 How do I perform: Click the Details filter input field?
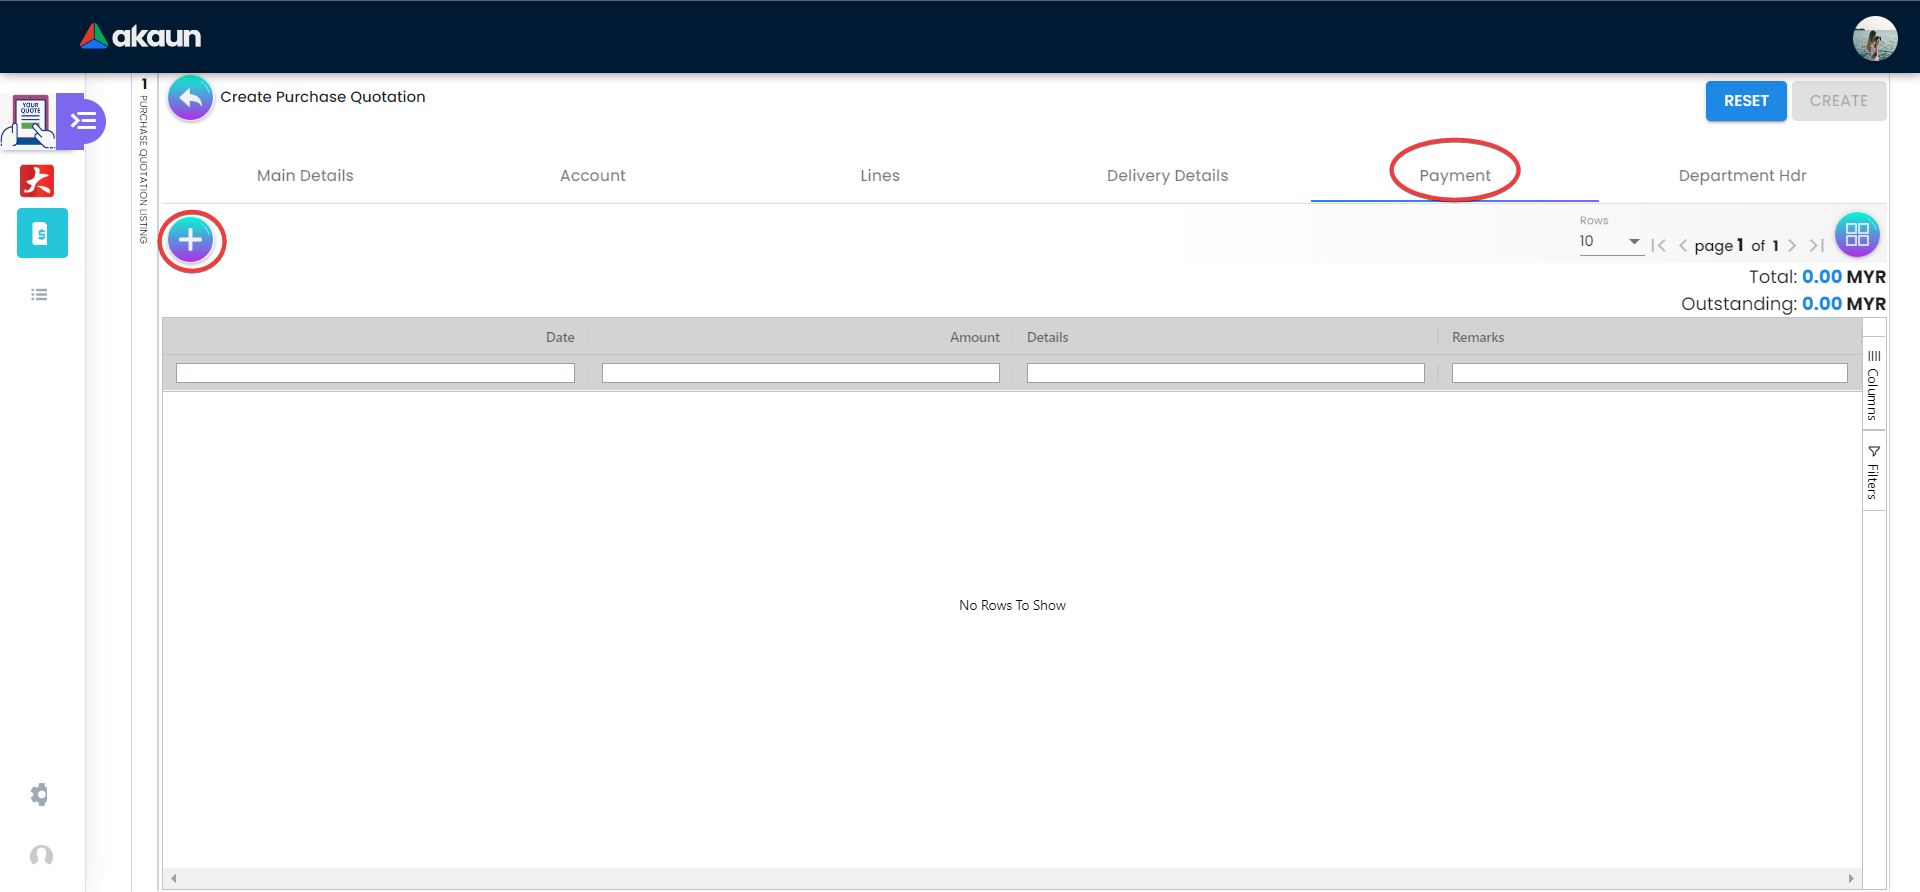click(x=1226, y=373)
